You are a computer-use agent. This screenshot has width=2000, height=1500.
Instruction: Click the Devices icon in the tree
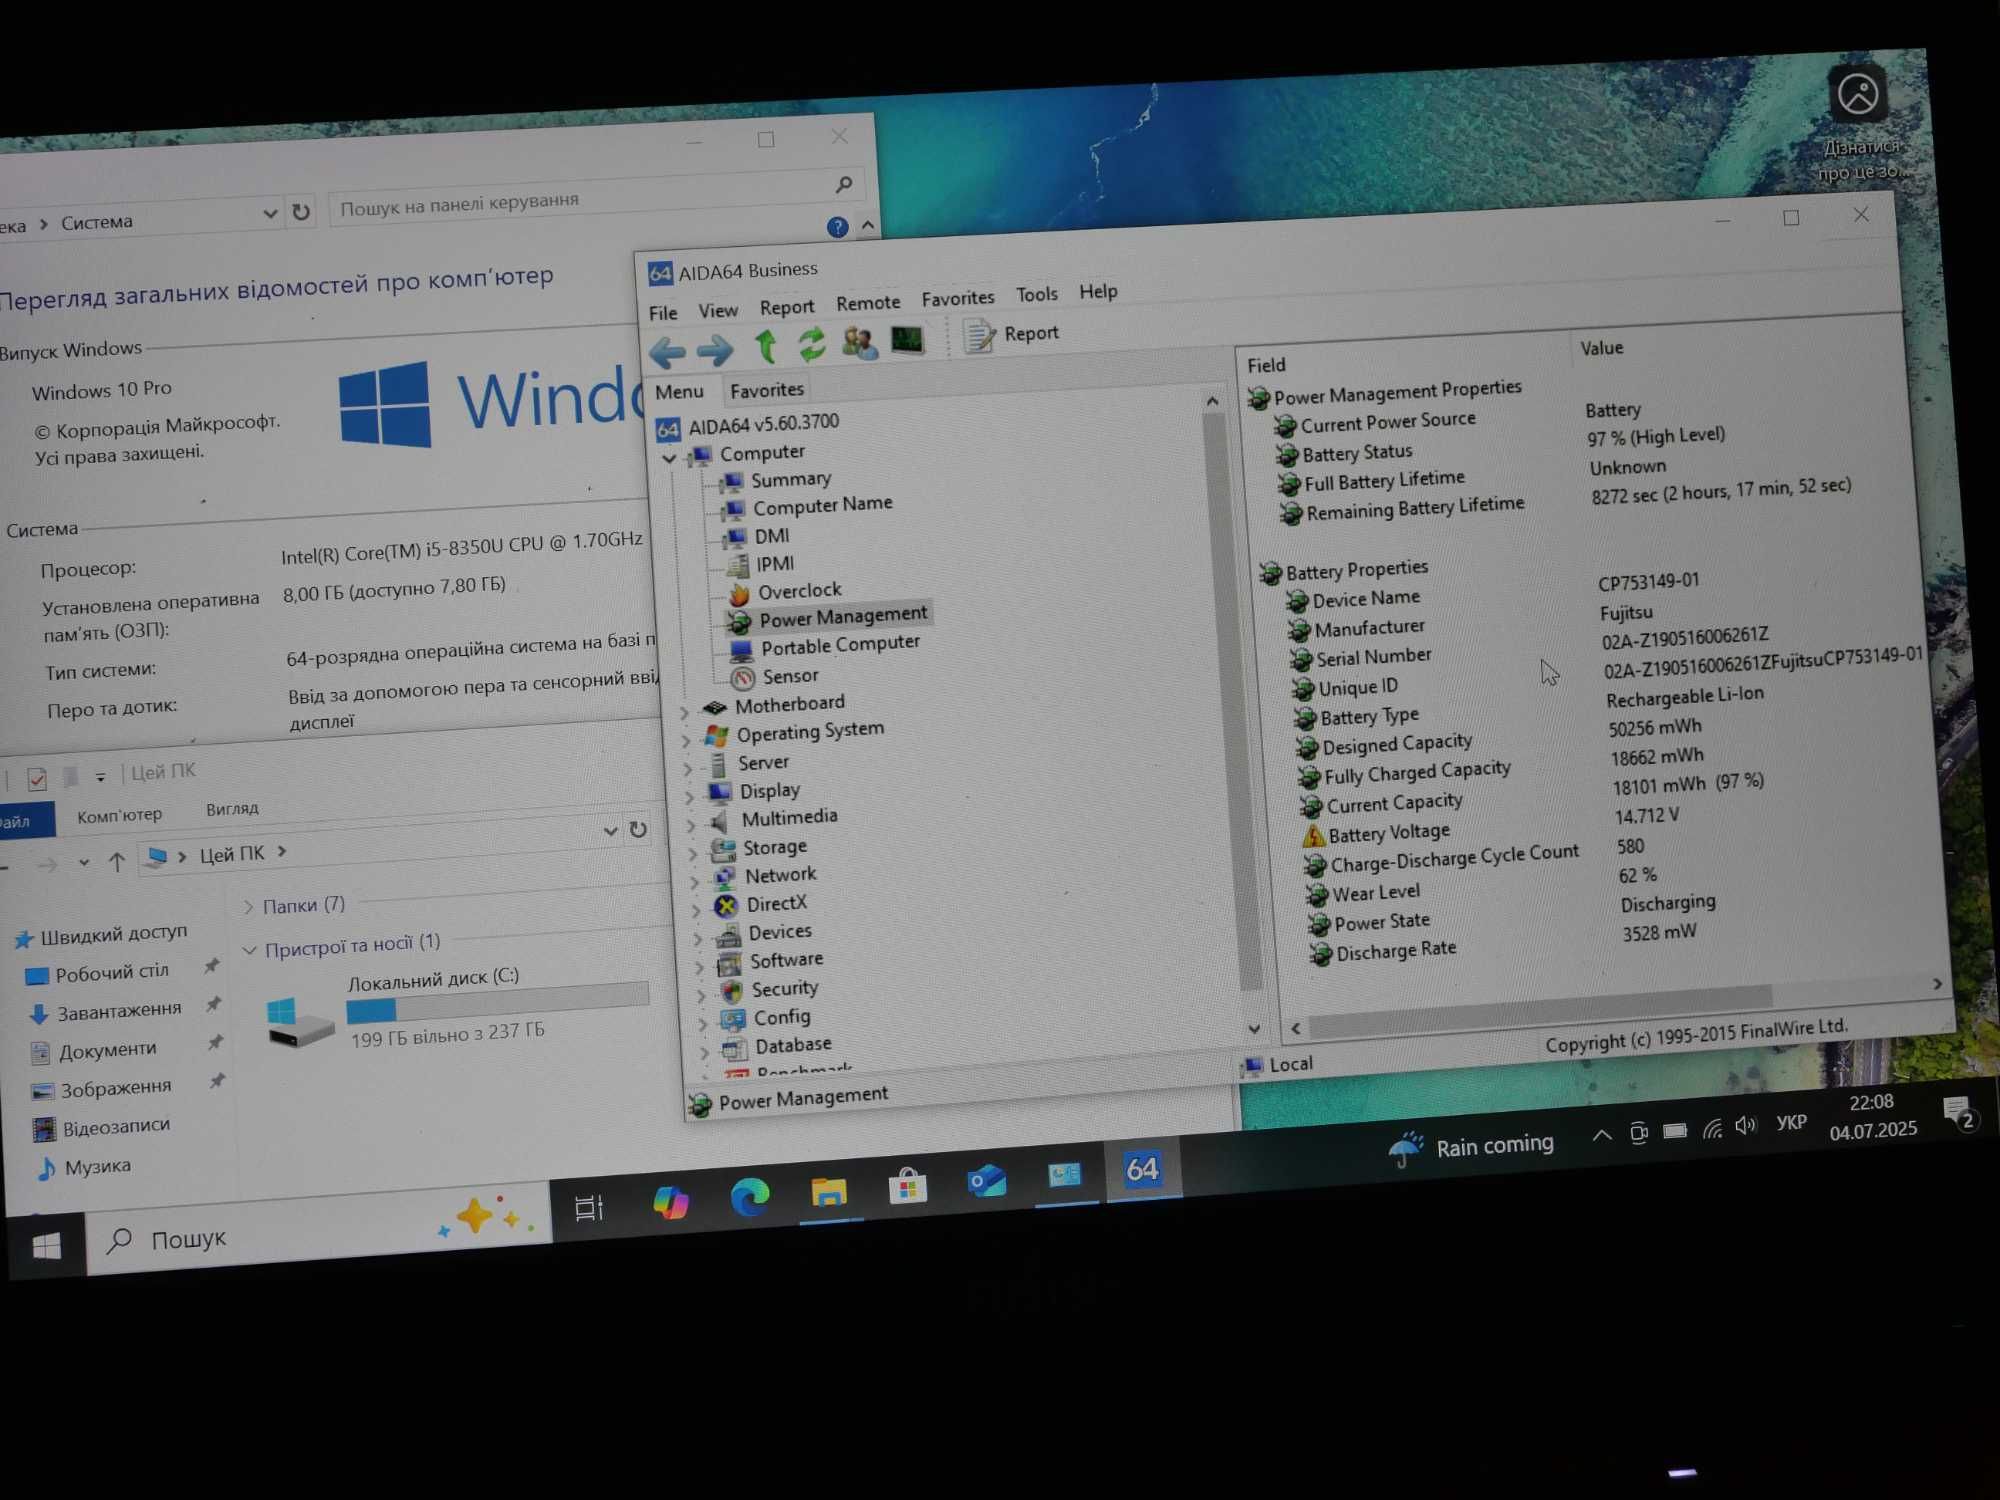coord(729,935)
